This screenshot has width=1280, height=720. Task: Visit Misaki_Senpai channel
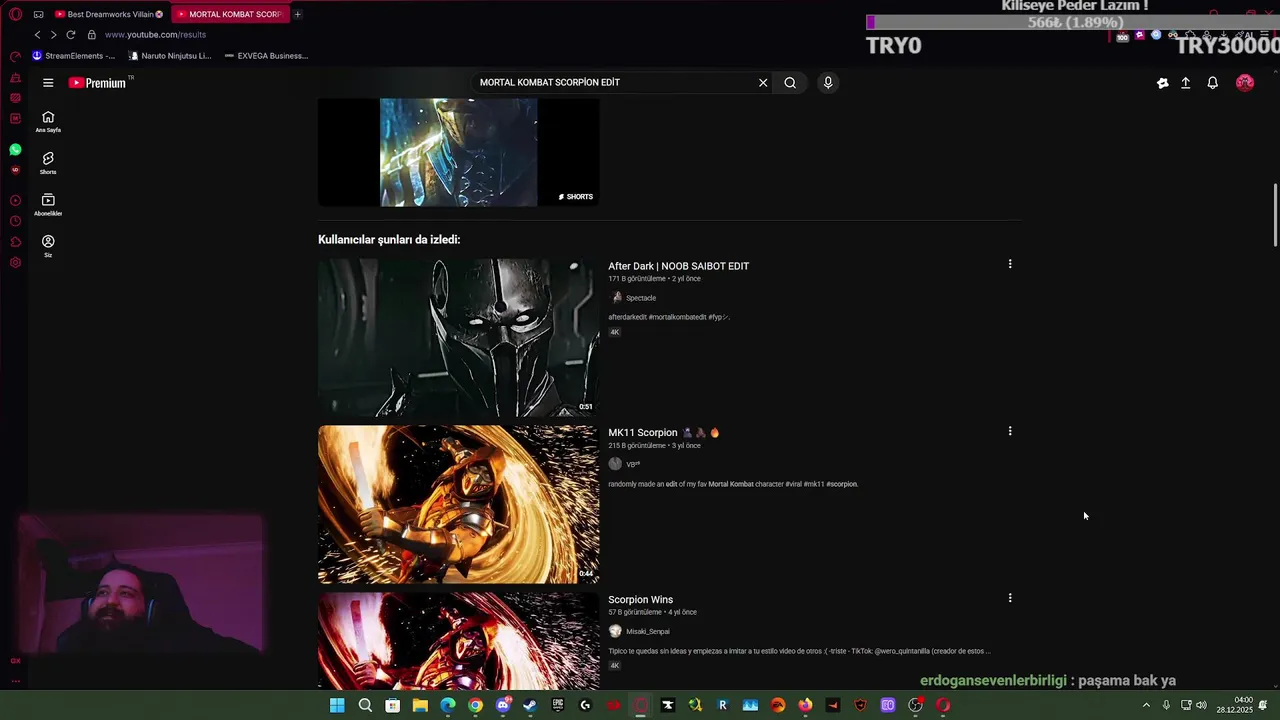click(x=648, y=632)
